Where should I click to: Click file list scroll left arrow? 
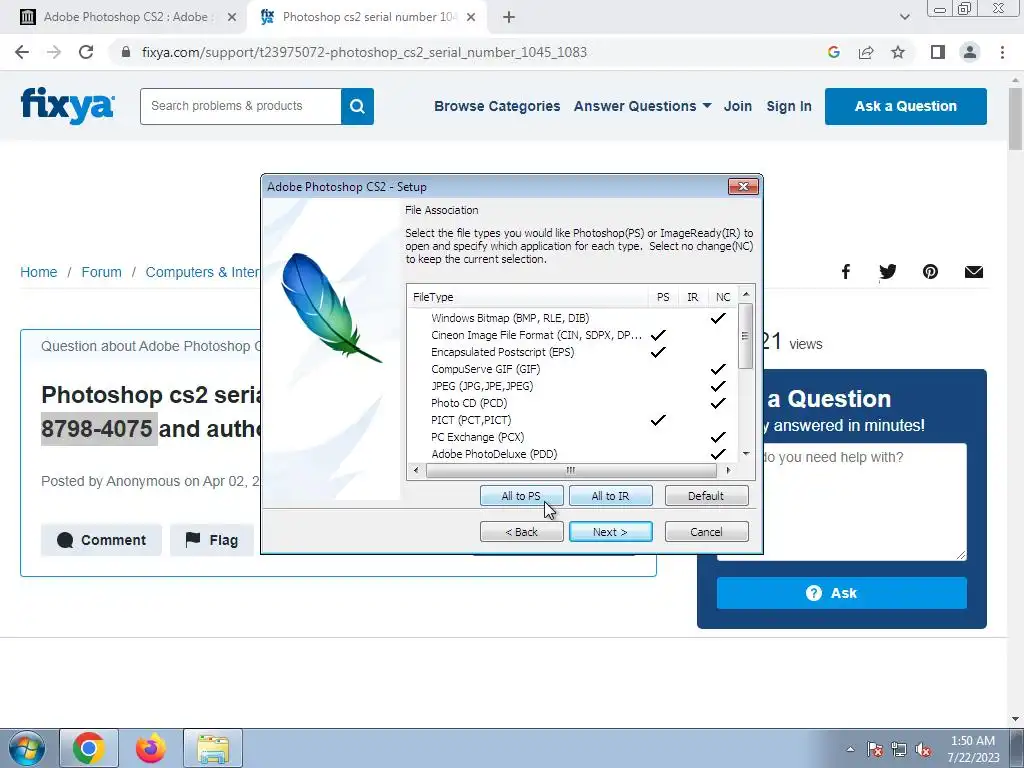[417, 470]
